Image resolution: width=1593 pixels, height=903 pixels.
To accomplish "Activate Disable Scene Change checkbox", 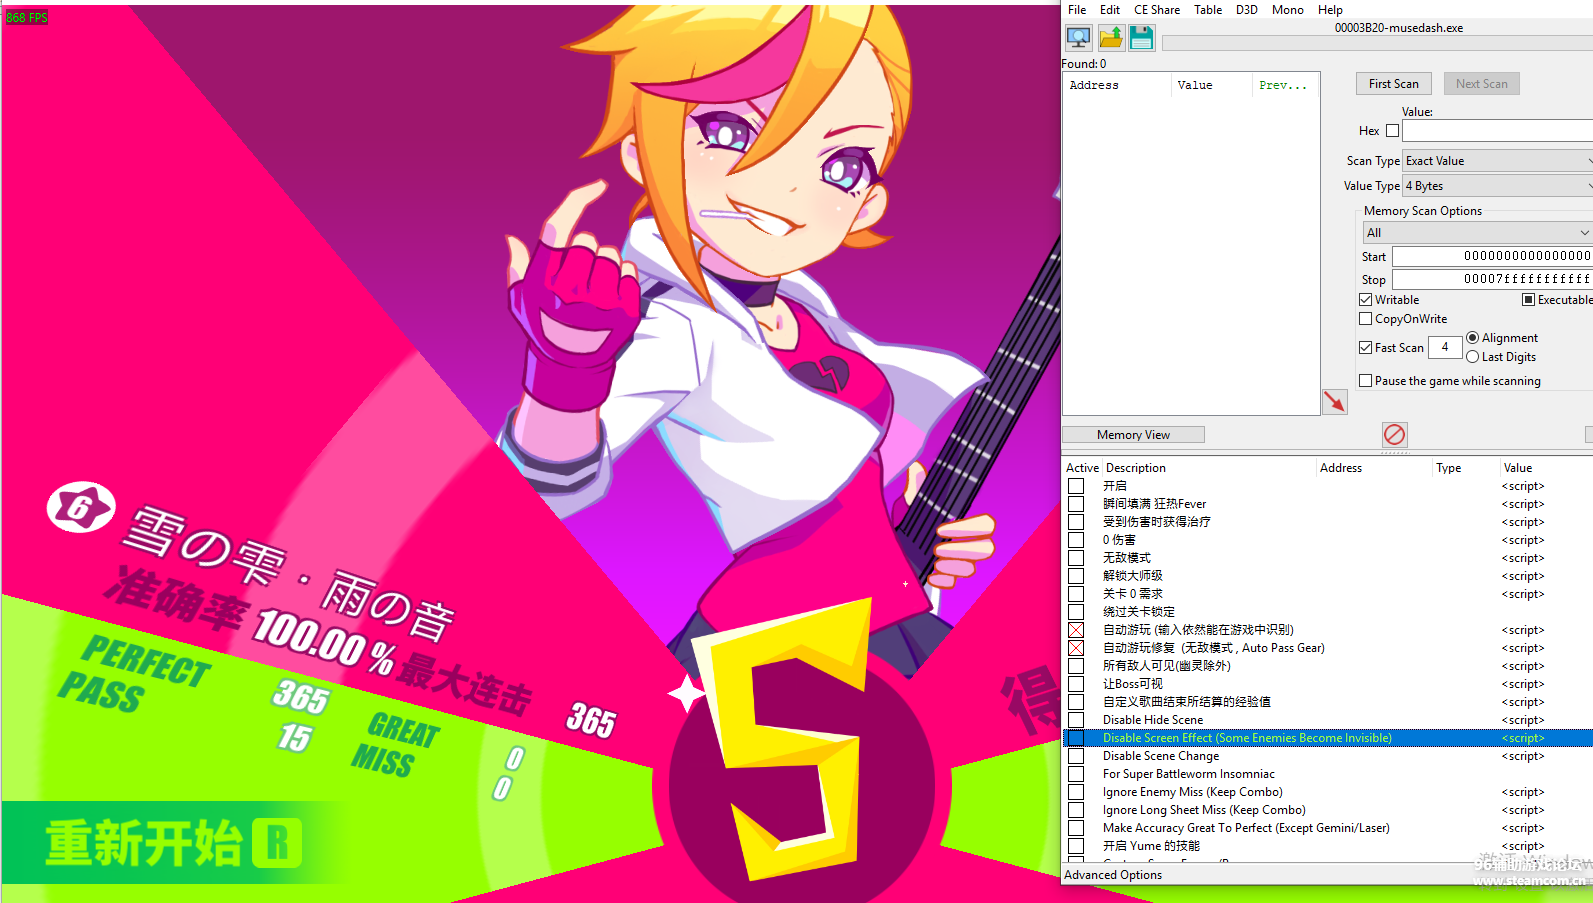I will (x=1076, y=756).
